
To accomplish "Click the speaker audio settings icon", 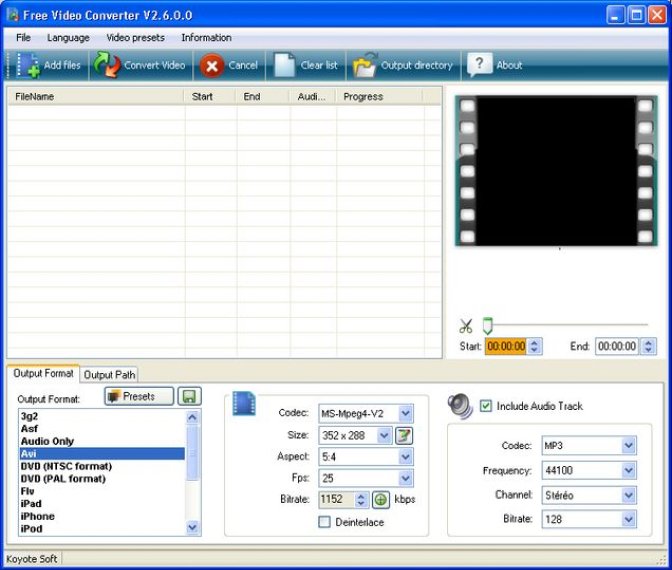I will (460, 405).
